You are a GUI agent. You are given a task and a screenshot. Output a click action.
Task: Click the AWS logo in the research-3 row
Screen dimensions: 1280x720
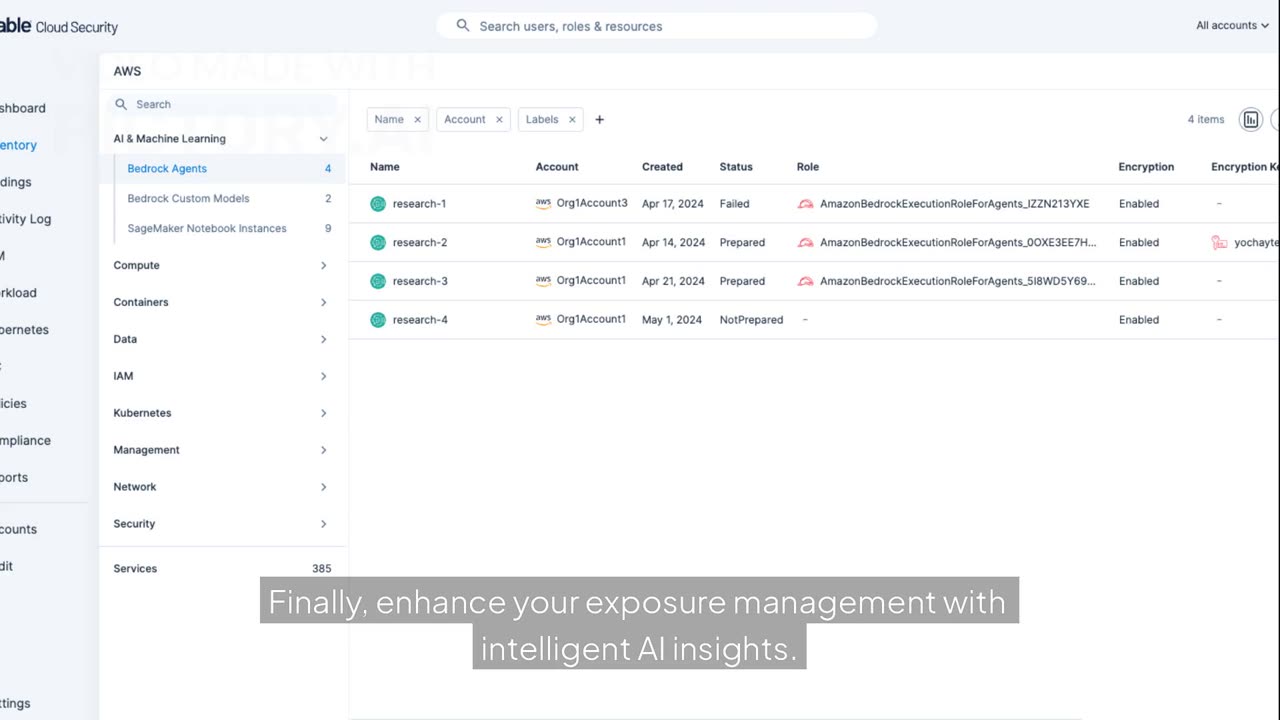point(543,281)
